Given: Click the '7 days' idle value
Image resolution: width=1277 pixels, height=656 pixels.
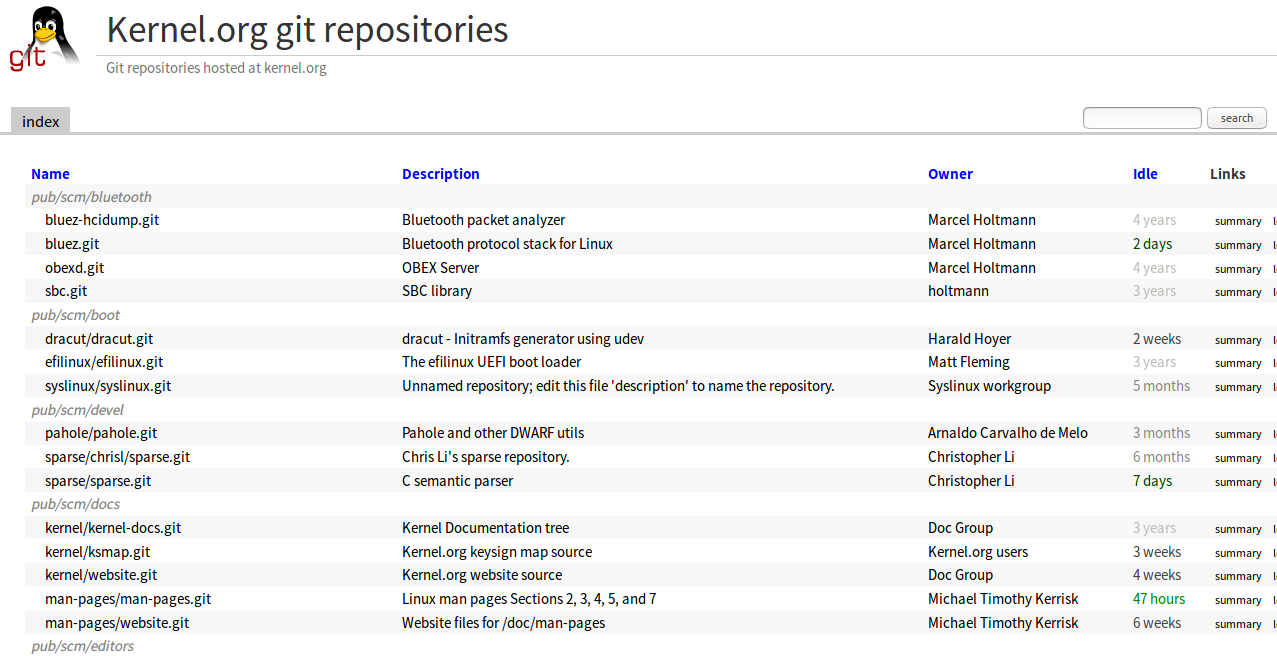Looking at the screenshot, I should 1152,481.
